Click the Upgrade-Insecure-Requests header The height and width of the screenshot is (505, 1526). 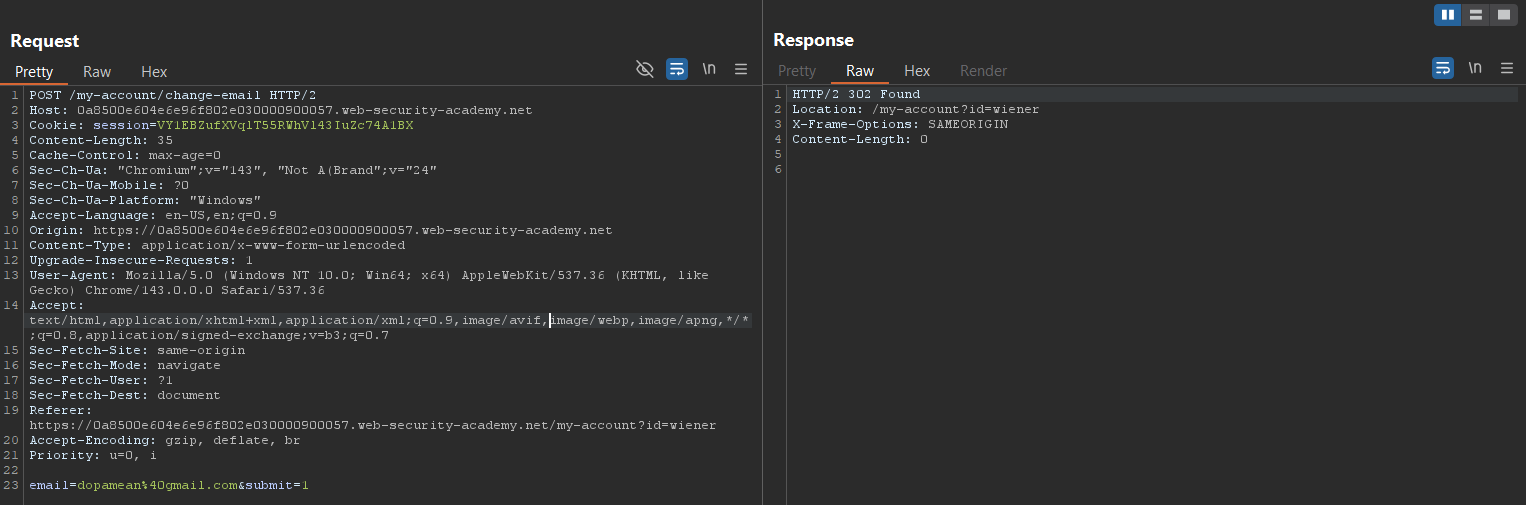click(141, 260)
